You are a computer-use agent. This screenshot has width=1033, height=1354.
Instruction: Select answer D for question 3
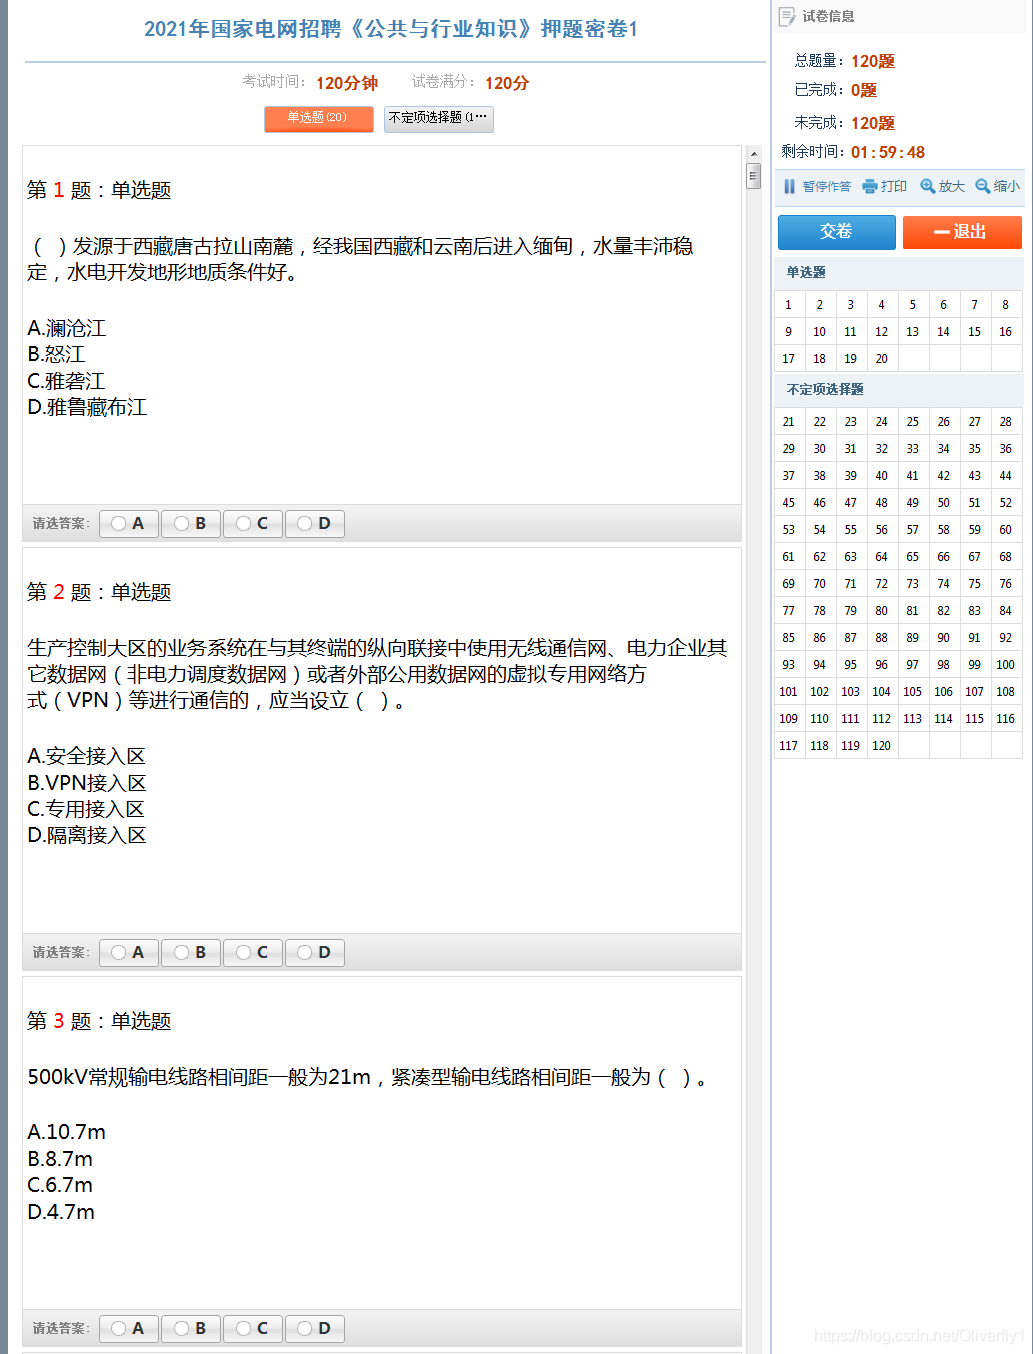click(x=315, y=1328)
